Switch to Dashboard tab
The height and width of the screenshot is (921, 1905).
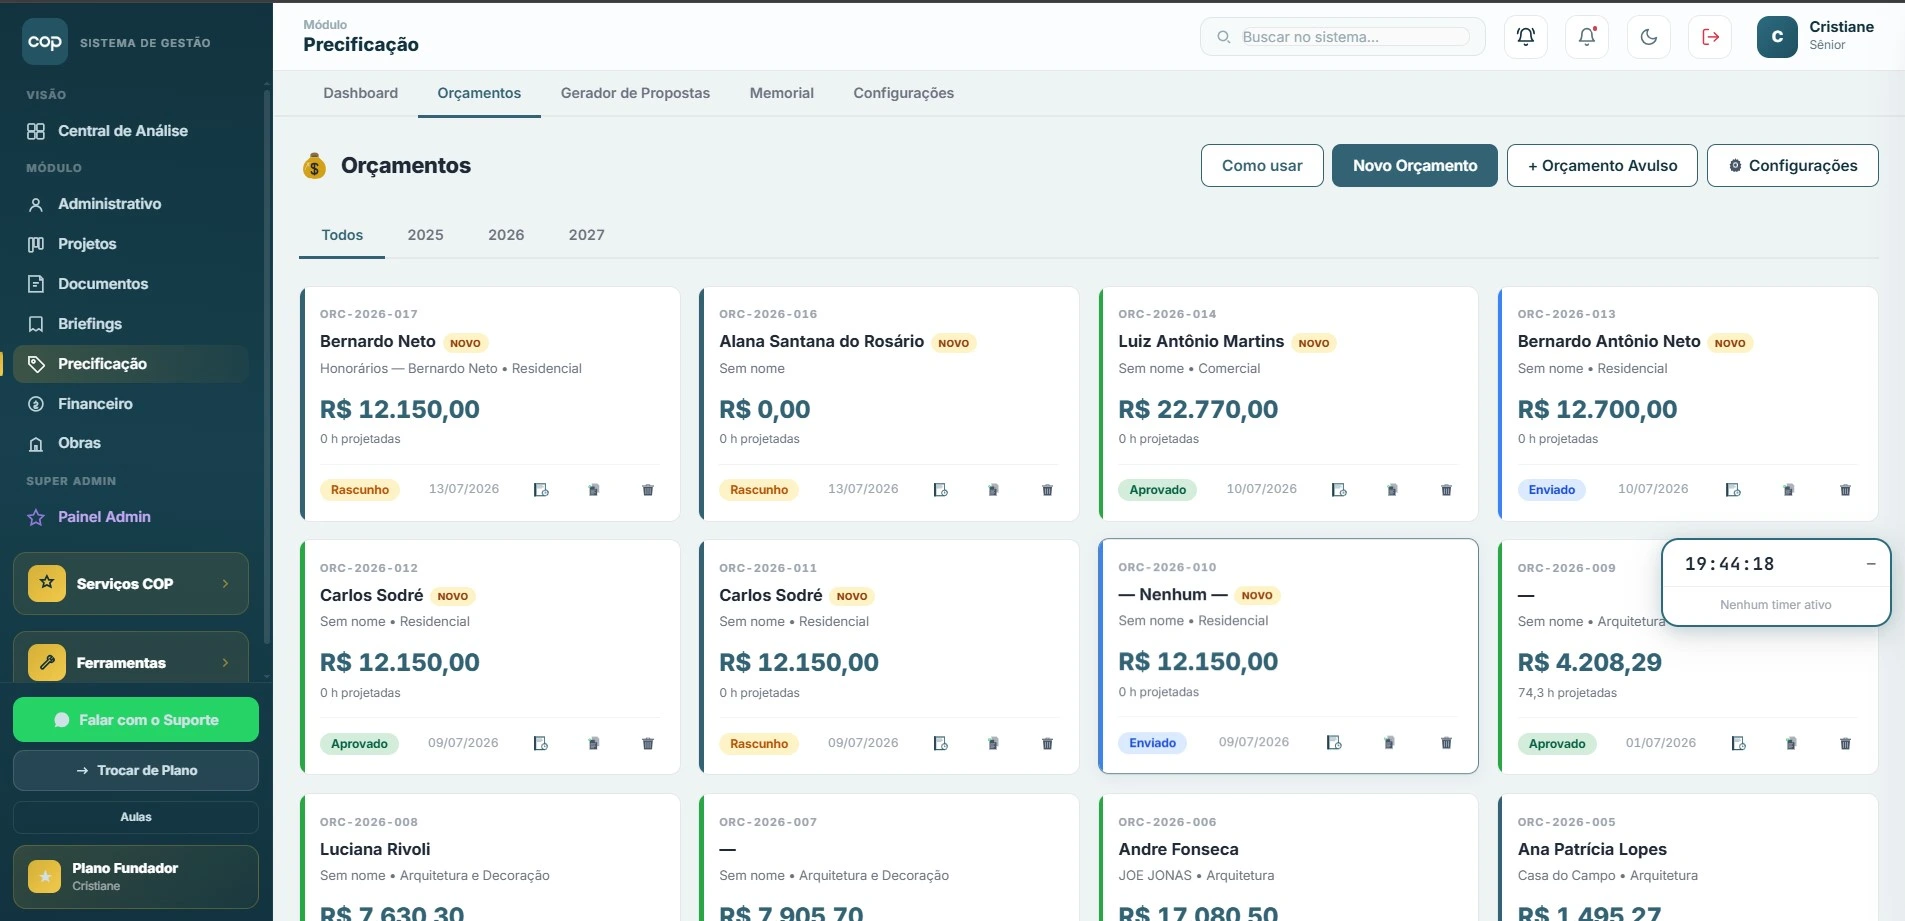360,93
